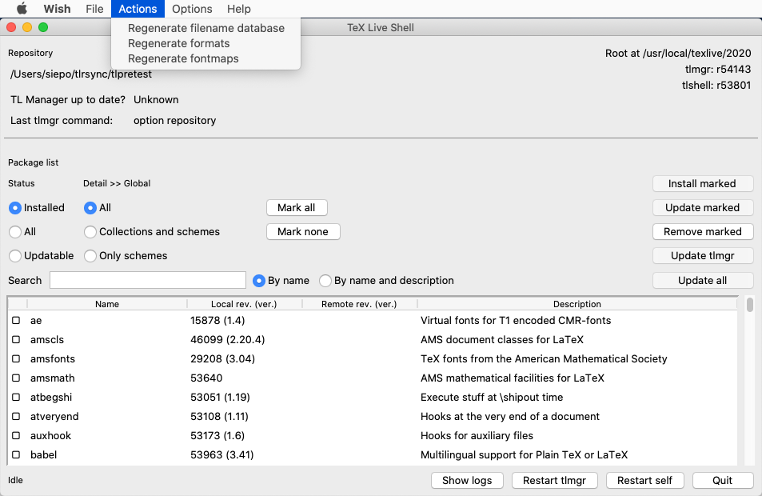Tick the checkbox next to amsmath package

16,378
